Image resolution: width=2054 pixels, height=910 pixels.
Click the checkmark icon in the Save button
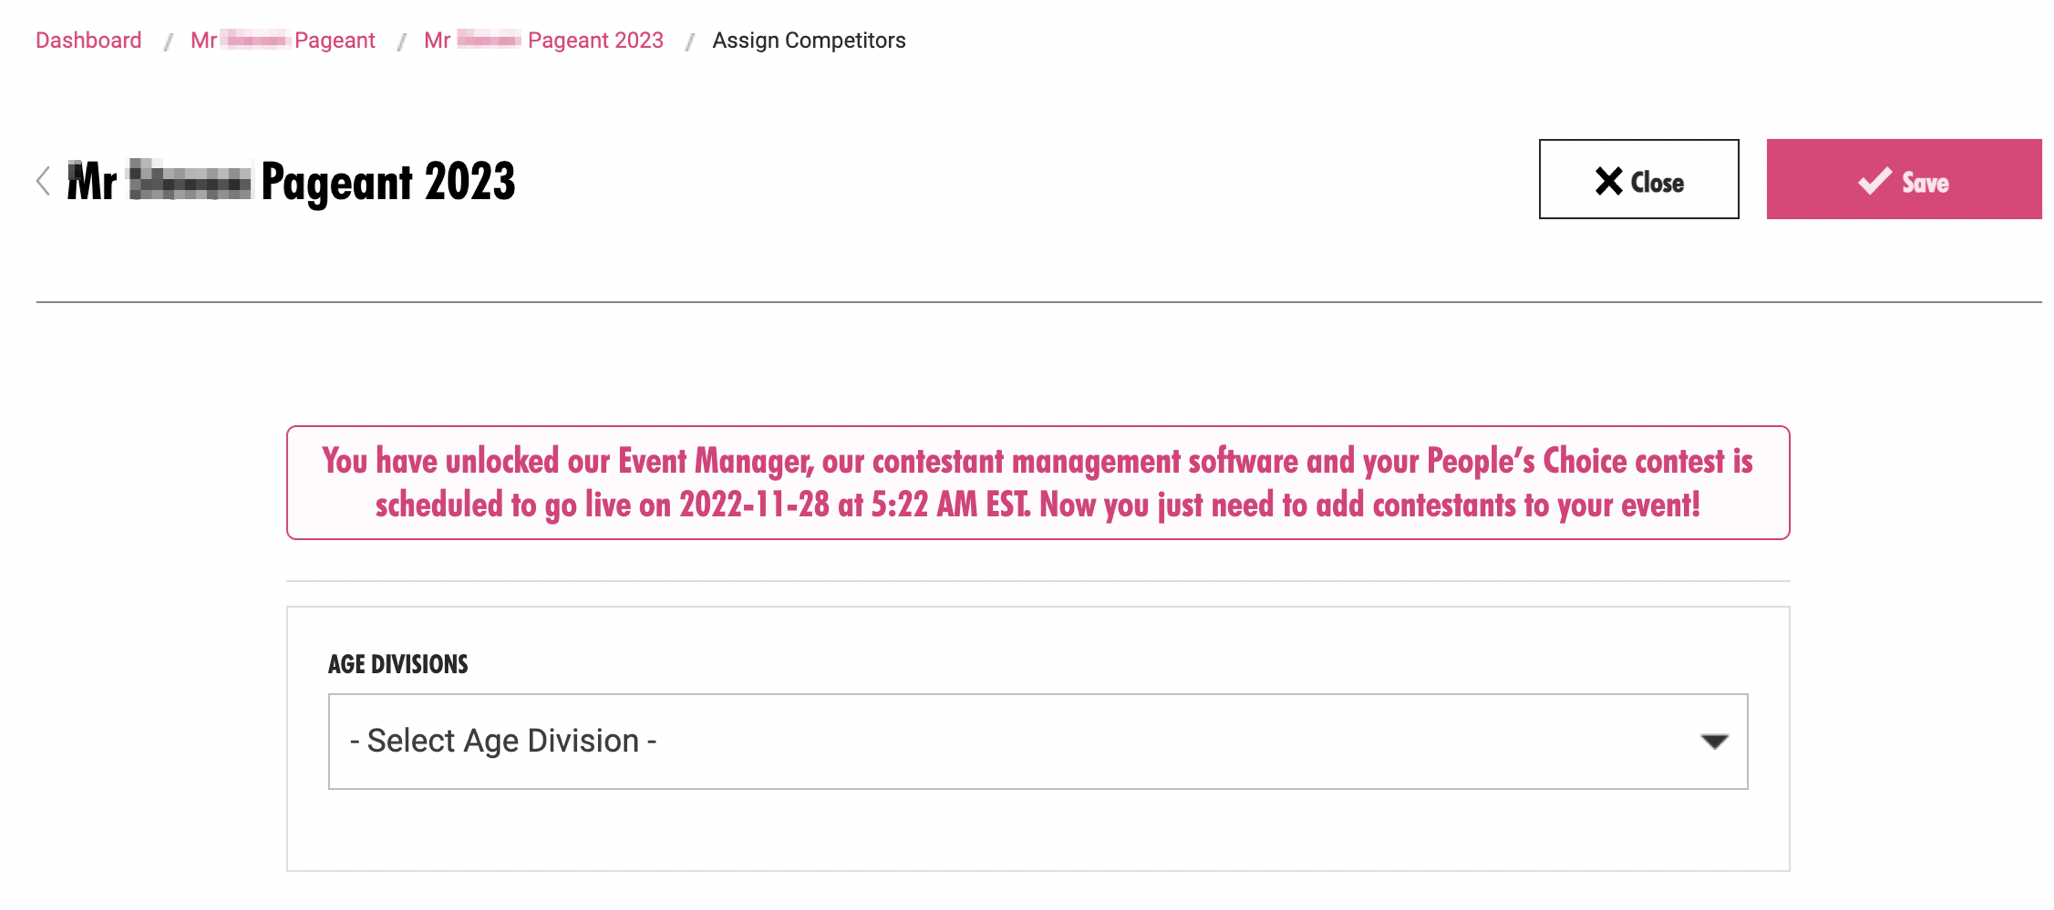(1874, 181)
